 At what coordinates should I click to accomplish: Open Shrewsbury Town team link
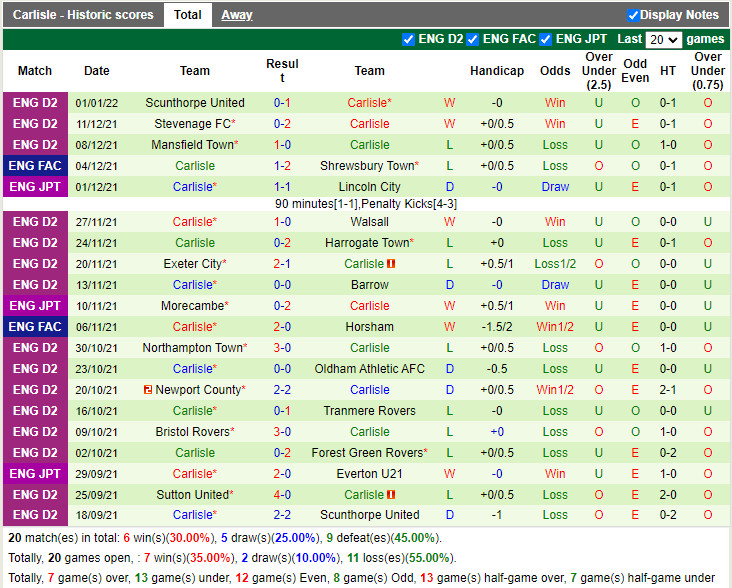click(369, 166)
